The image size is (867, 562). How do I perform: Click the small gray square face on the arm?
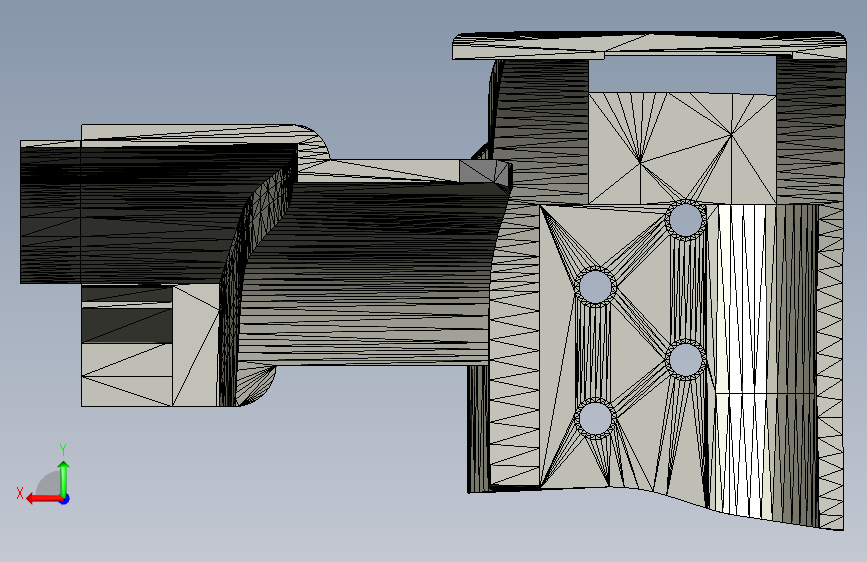(x=484, y=171)
